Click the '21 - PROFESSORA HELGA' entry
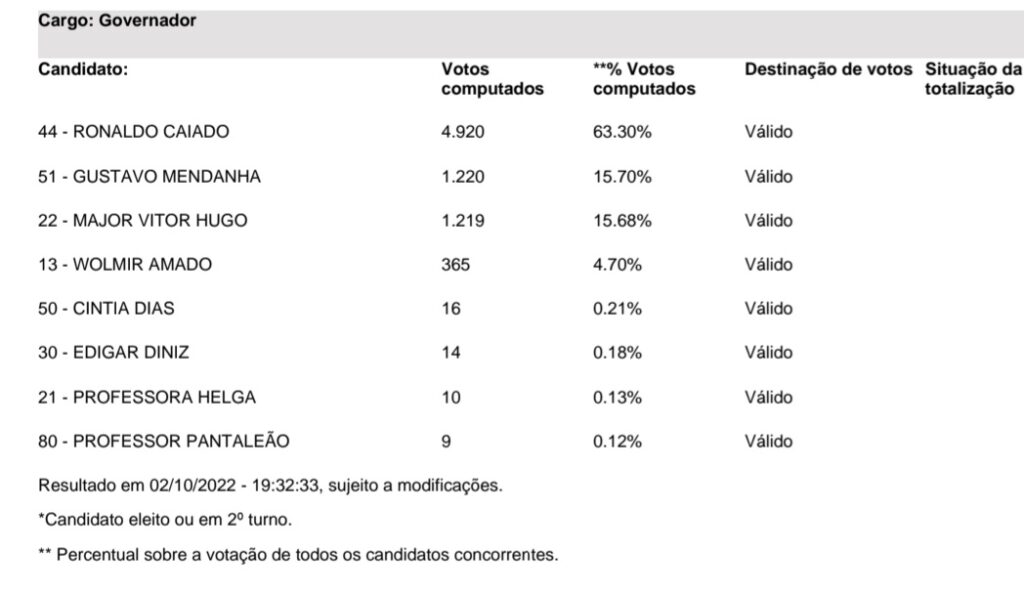Image resolution: width=1024 pixels, height=595 pixels. point(146,397)
